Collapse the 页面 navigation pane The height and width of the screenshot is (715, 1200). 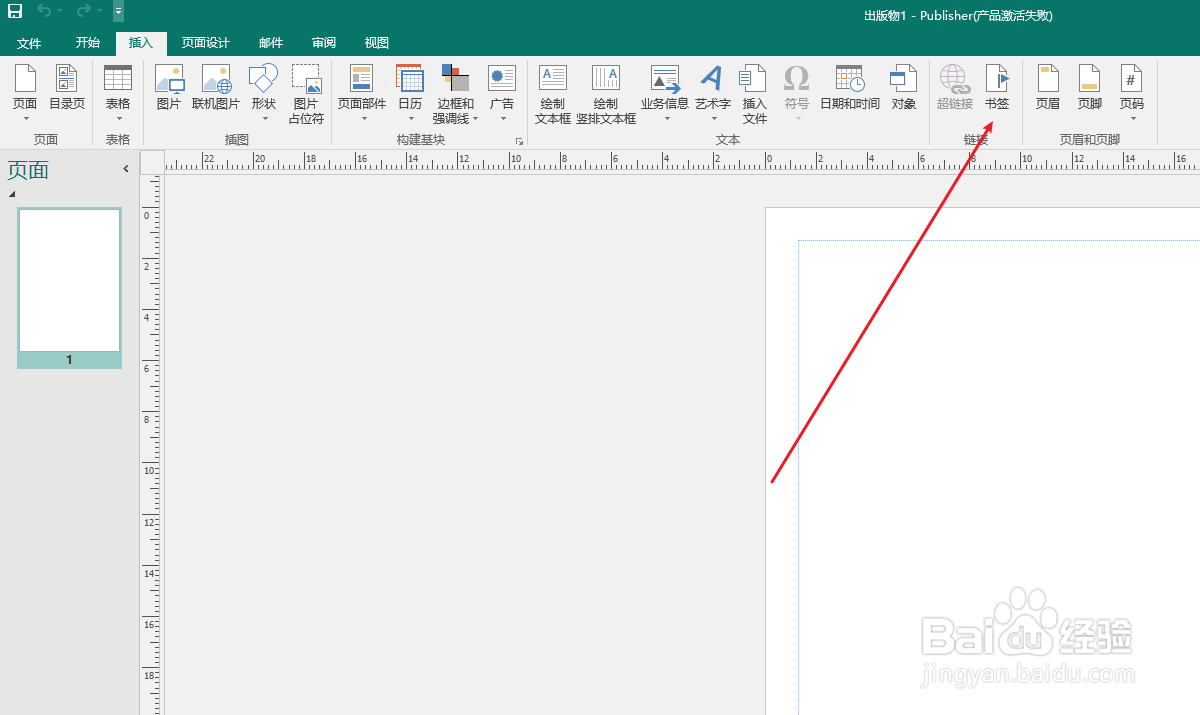click(126, 169)
